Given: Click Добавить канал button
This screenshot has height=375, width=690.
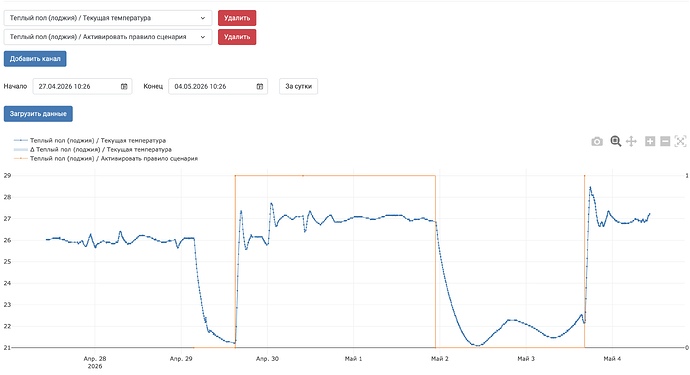Looking at the screenshot, I should 35,59.
